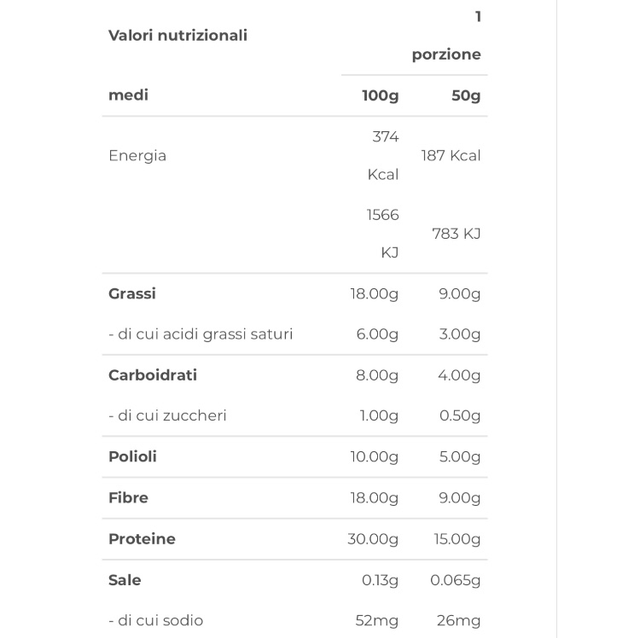Select the '783 KJ' portion value
640x638 pixels.
pyautogui.click(x=456, y=234)
